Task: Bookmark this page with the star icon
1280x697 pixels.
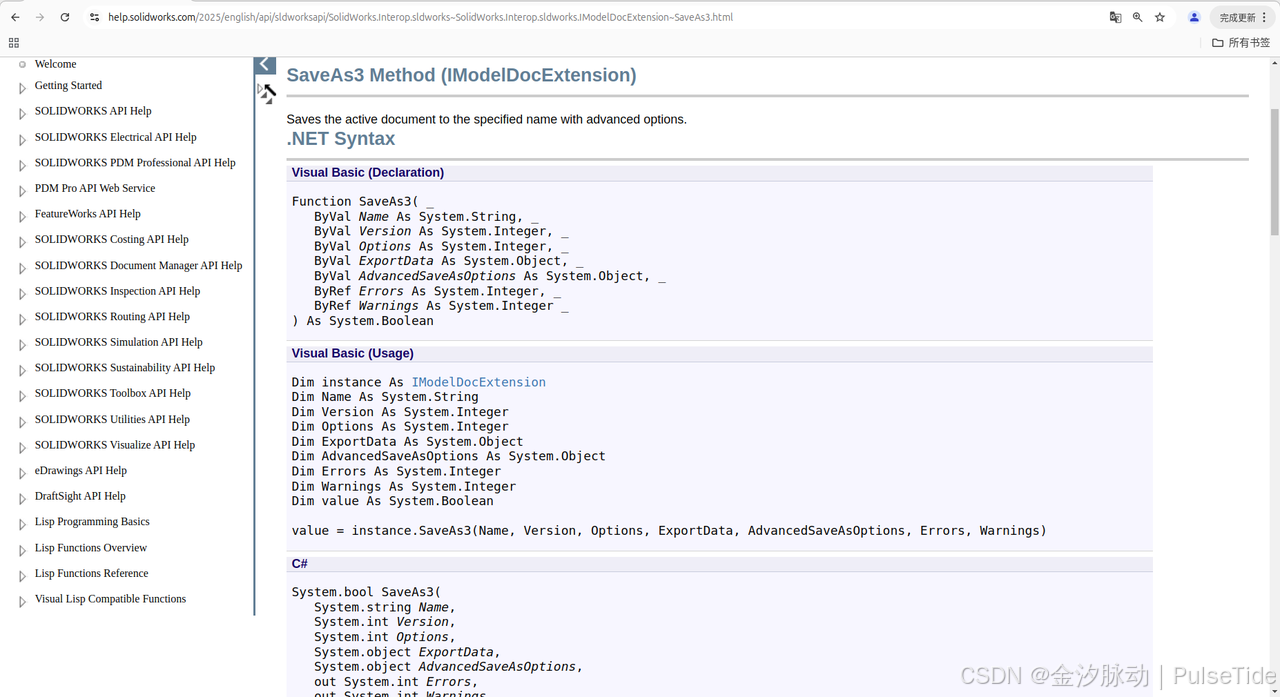Action: click(1160, 17)
